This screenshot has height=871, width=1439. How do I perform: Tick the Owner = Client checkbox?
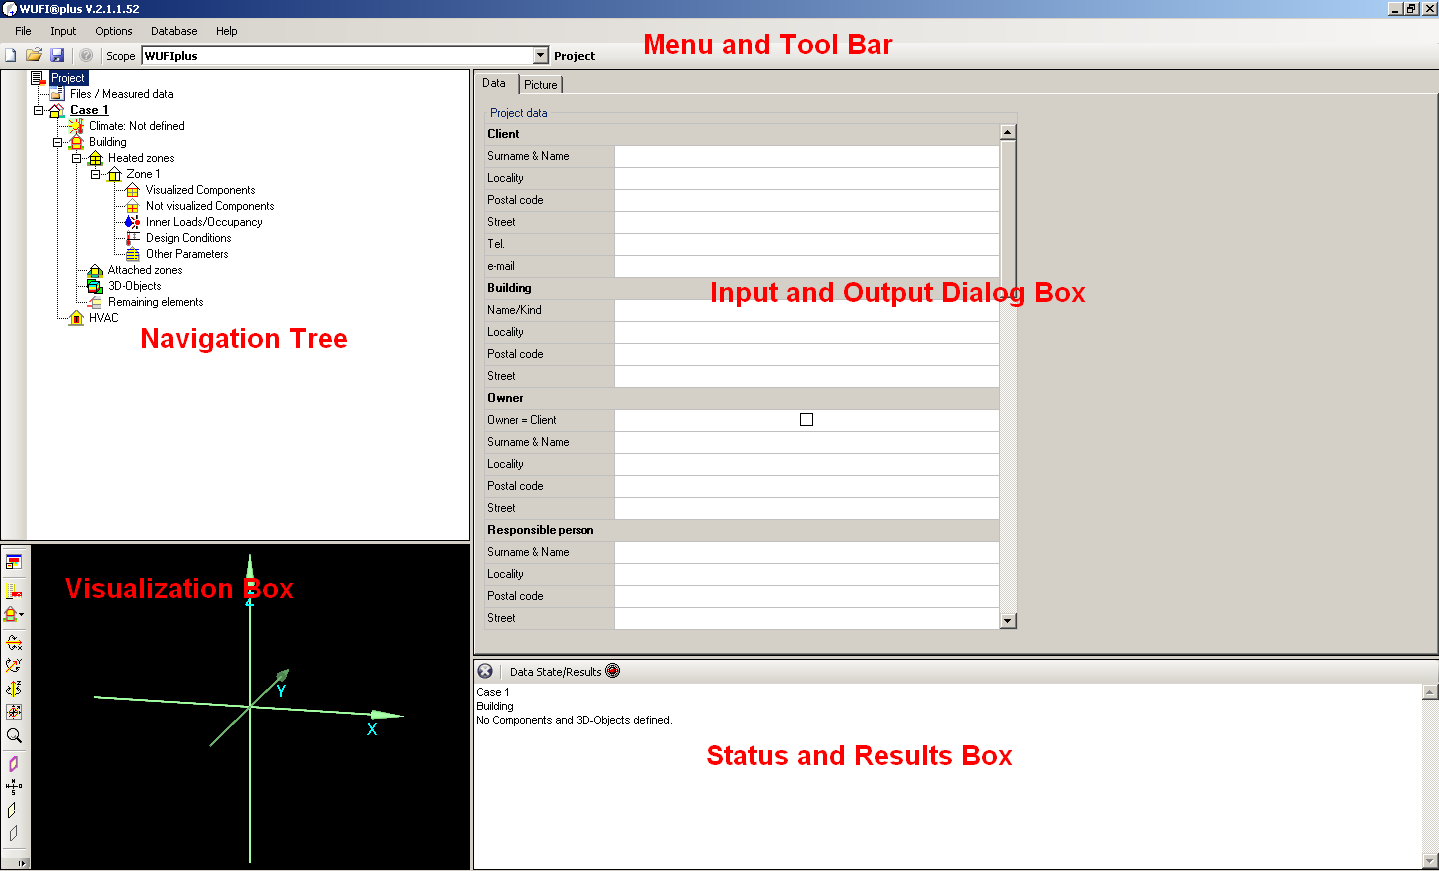(806, 420)
